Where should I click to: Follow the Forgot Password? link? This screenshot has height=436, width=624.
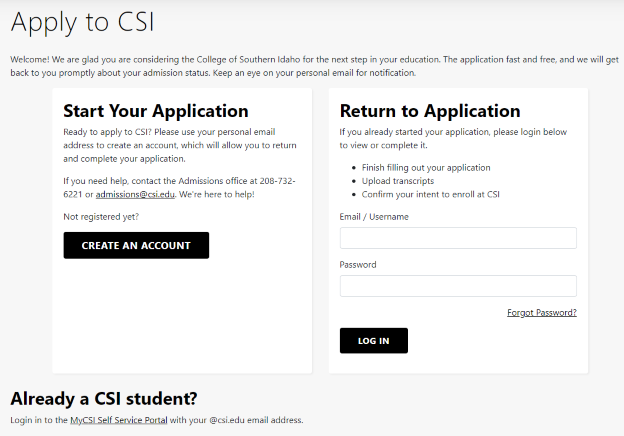click(541, 312)
